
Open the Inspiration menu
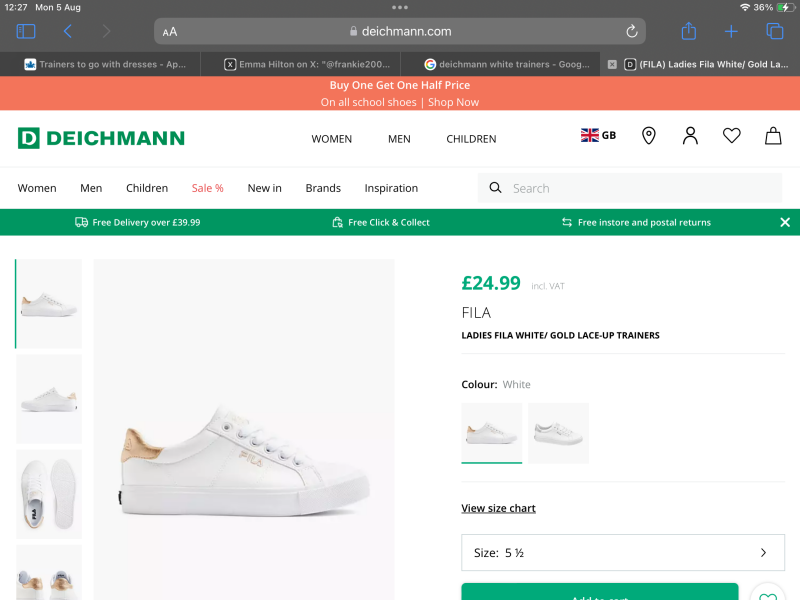pos(391,188)
